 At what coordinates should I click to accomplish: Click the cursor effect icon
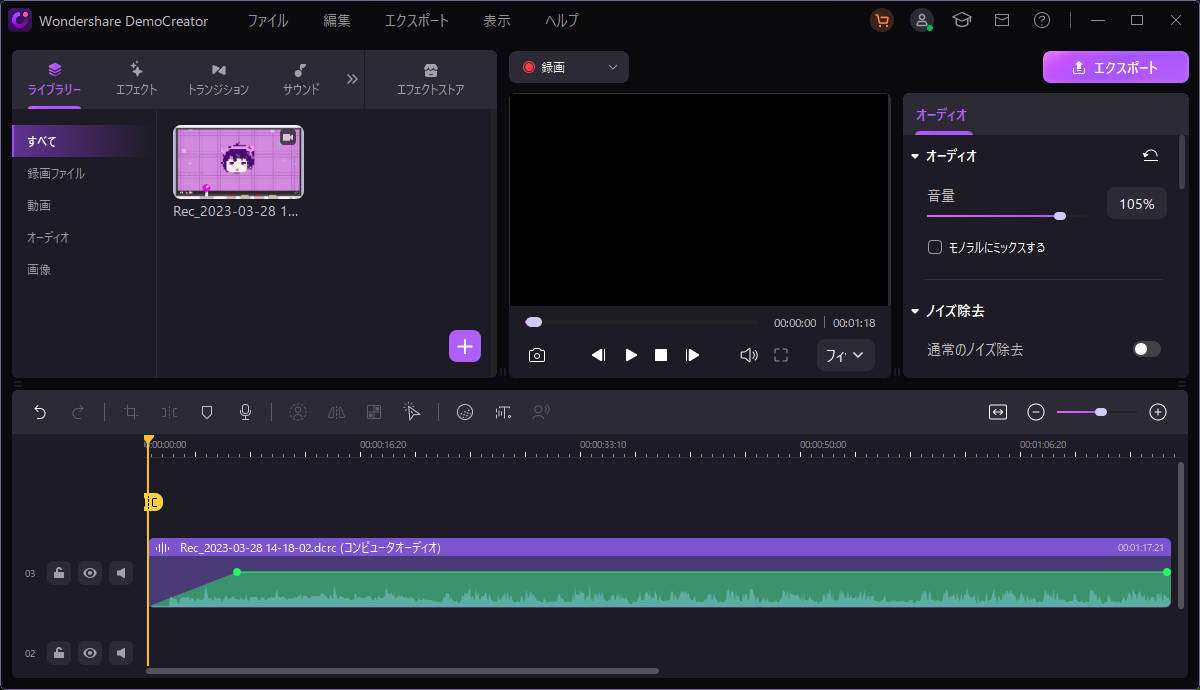tap(412, 412)
